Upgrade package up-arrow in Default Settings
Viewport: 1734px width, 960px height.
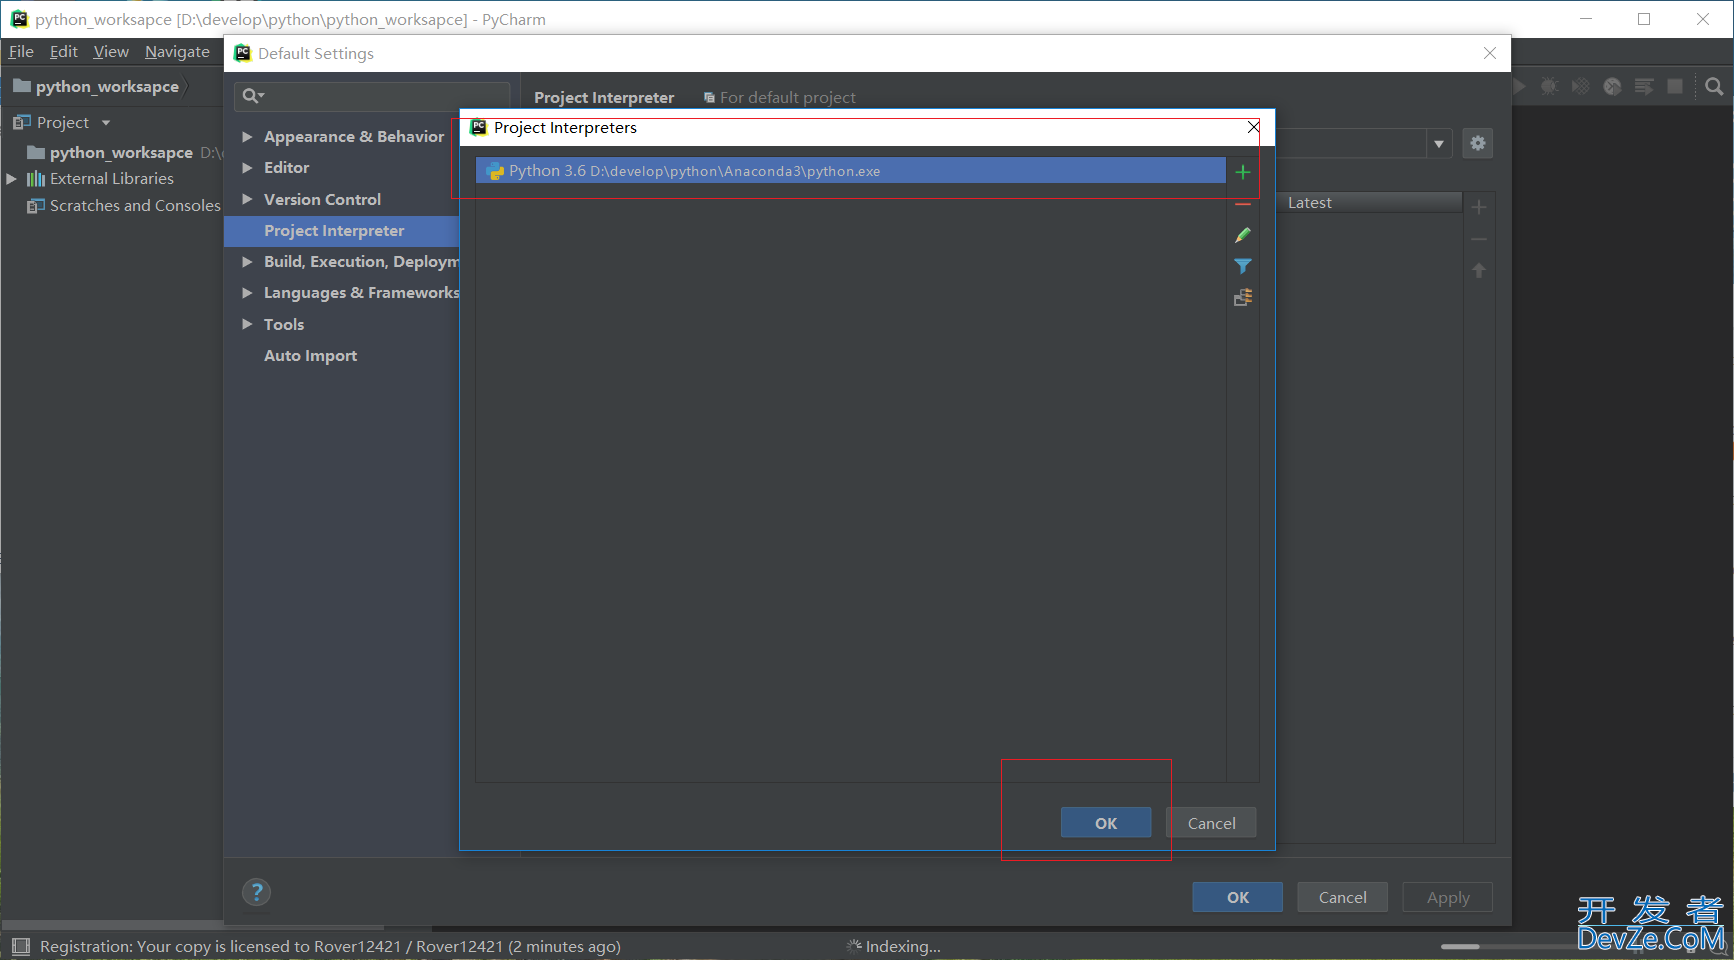point(1479,270)
